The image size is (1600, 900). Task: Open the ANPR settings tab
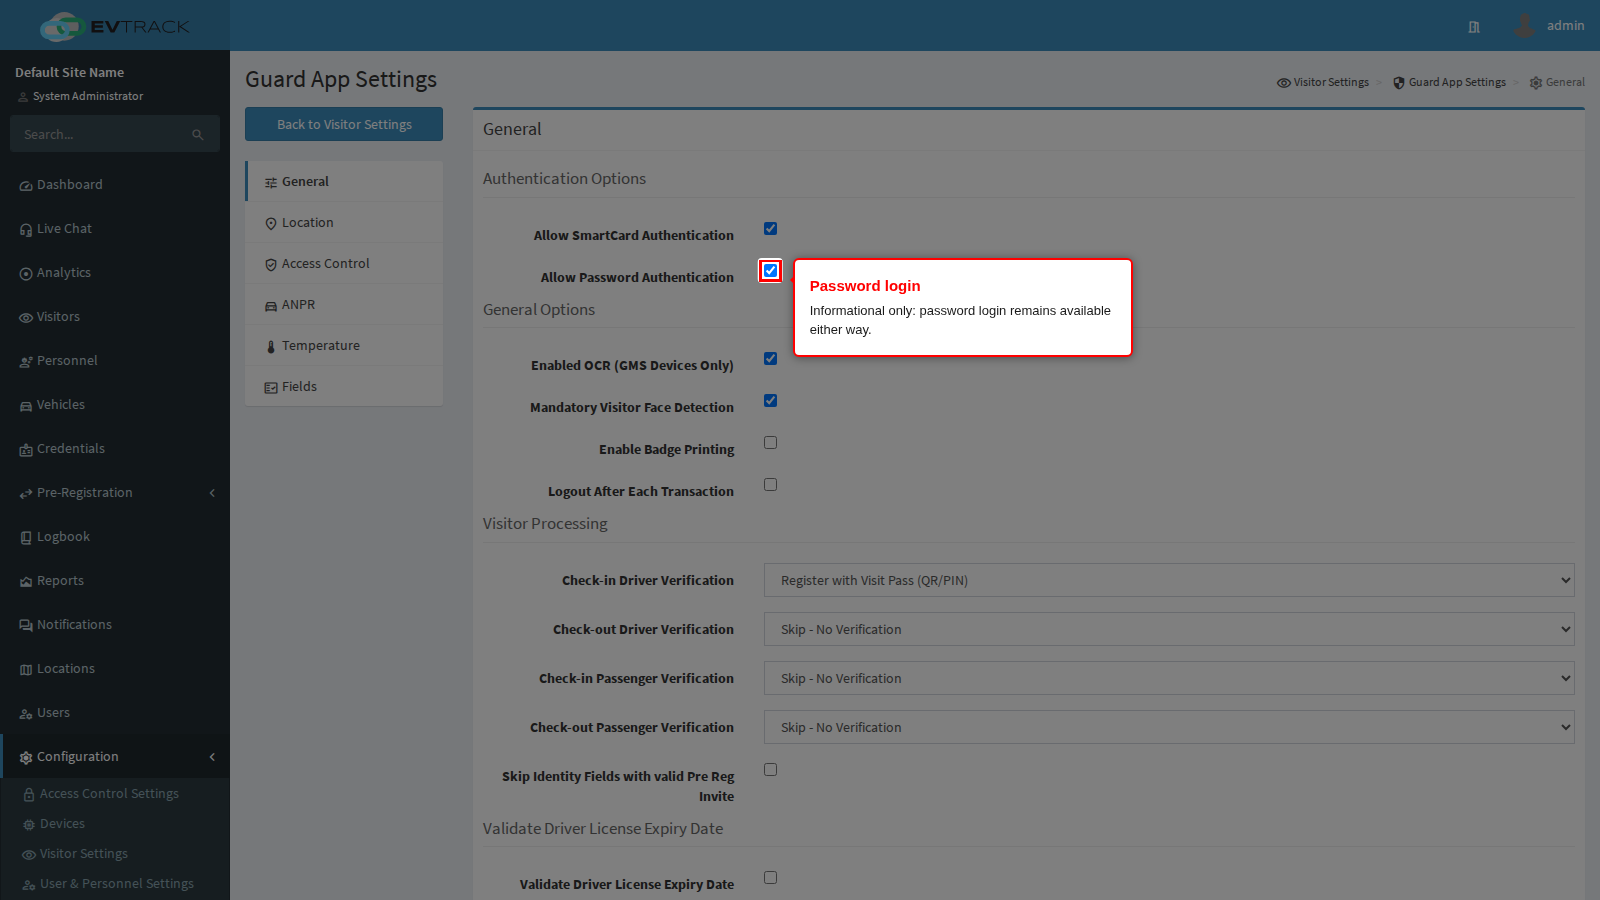tap(344, 304)
